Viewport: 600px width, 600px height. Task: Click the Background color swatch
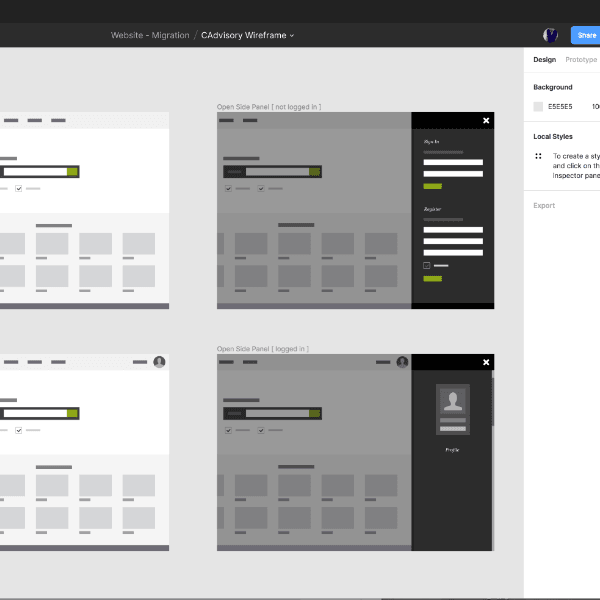tap(538, 106)
